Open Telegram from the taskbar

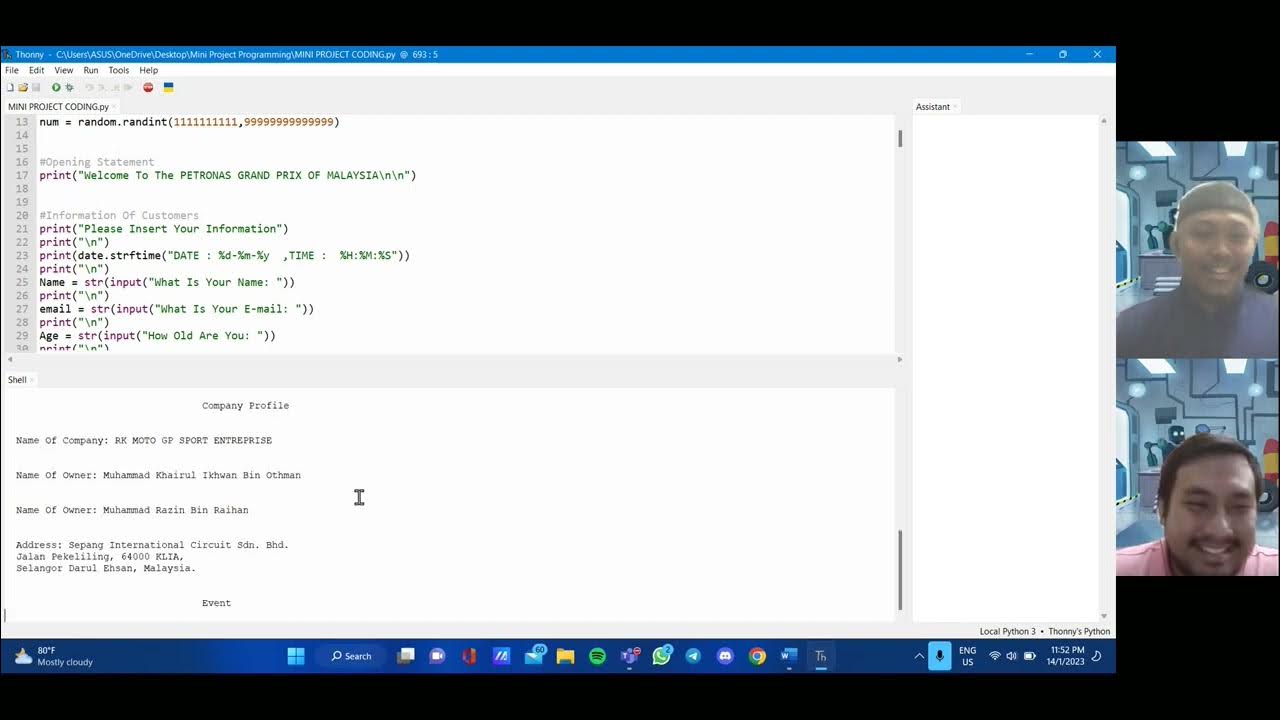[693, 656]
